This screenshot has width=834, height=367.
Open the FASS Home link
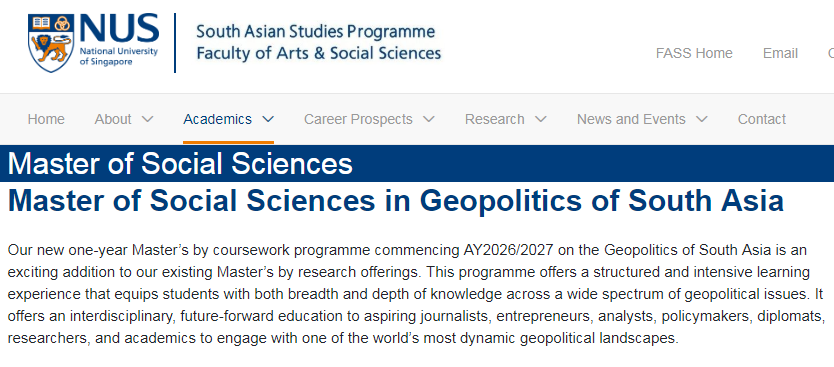coord(694,53)
